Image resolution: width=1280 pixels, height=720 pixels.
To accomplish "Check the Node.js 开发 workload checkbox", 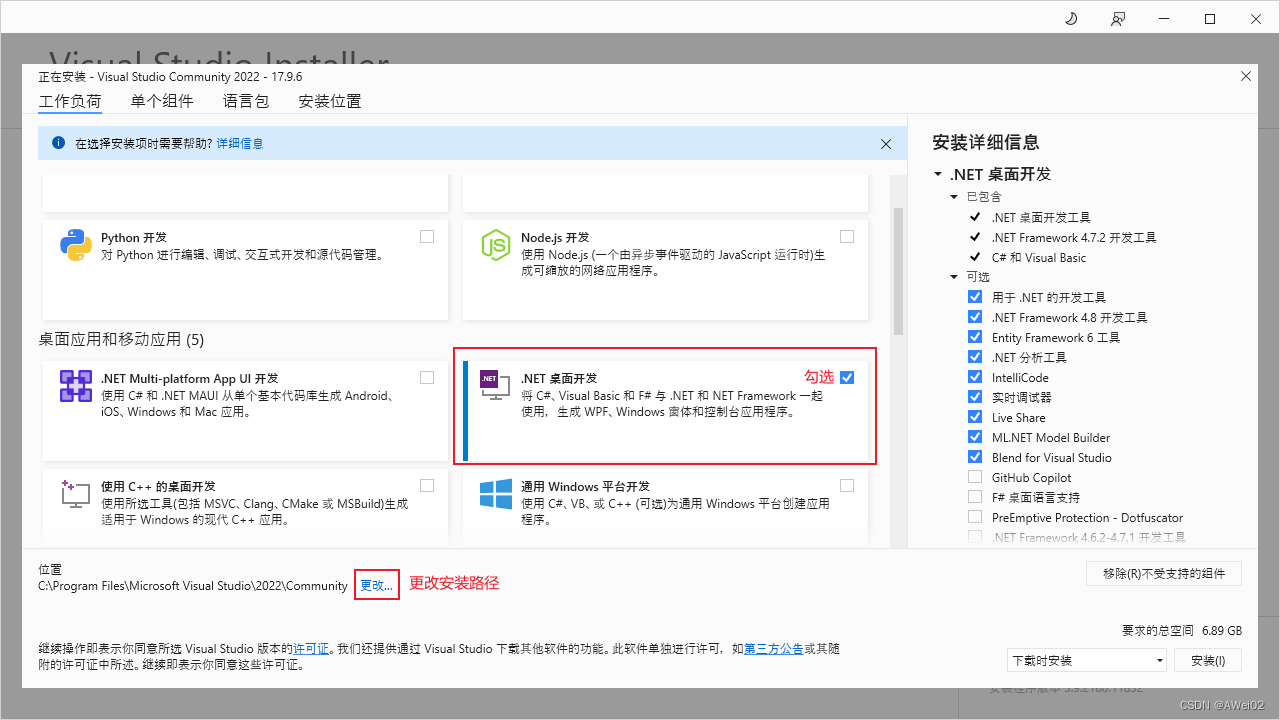I will [847, 236].
